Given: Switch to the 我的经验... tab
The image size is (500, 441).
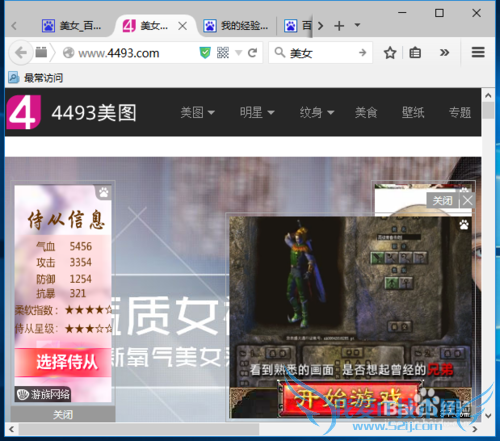Looking at the screenshot, I should 236,26.
